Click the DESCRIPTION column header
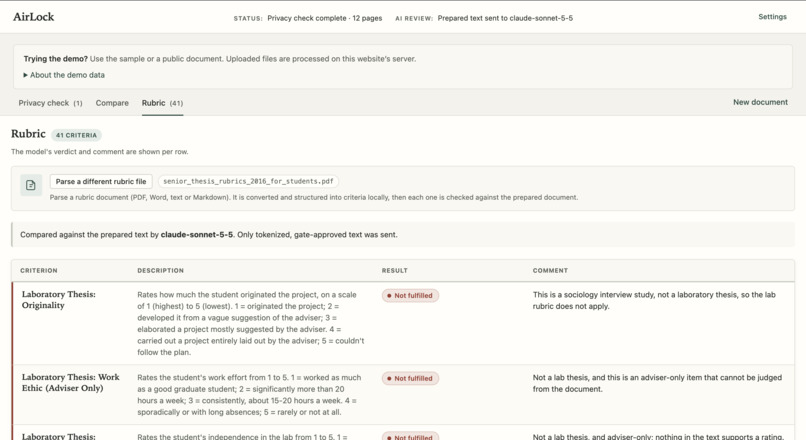 pyautogui.click(x=160, y=270)
